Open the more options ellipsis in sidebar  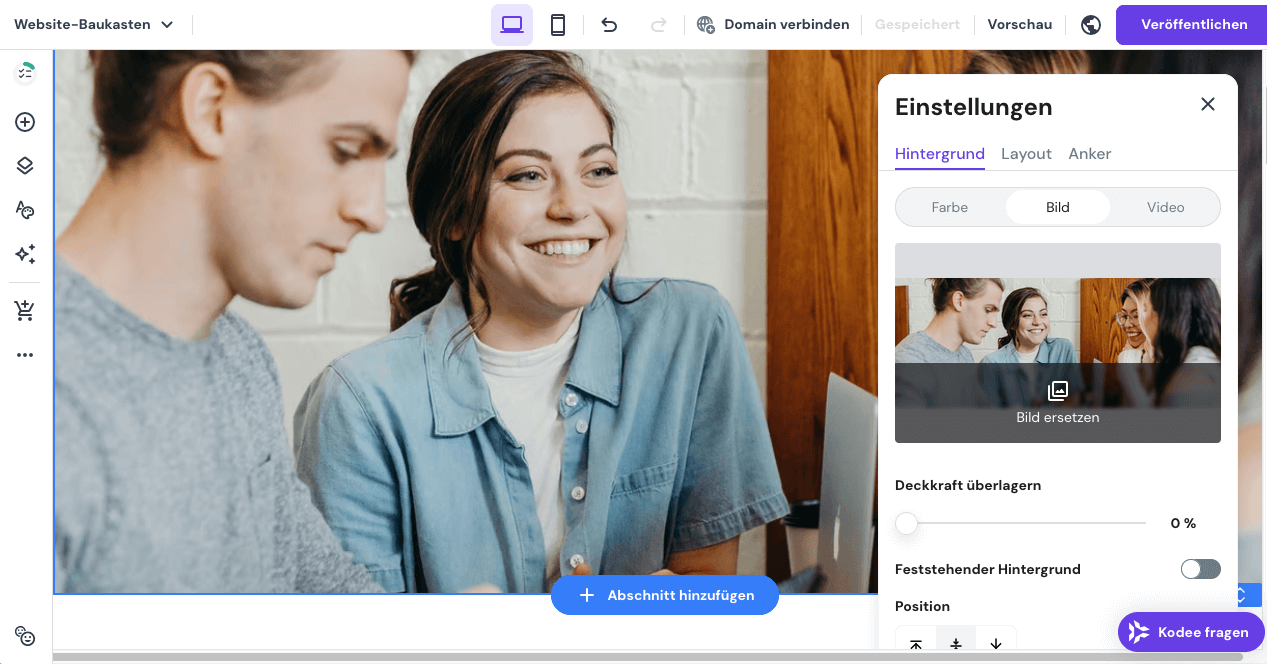[x=25, y=355]
